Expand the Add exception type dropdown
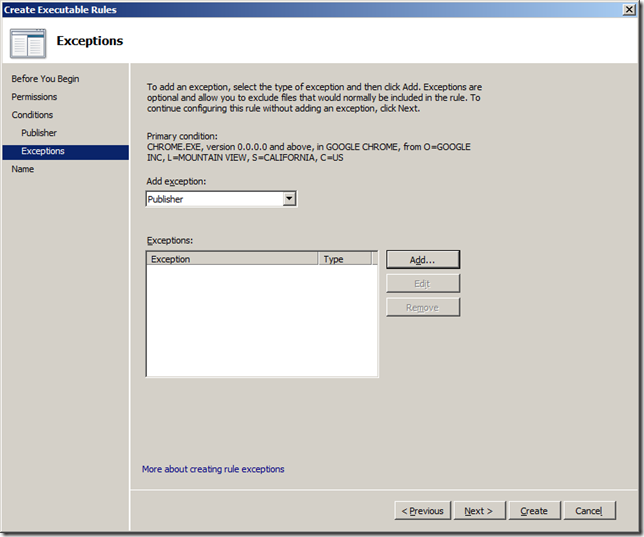644x537 pixels. tap(289, 199)
